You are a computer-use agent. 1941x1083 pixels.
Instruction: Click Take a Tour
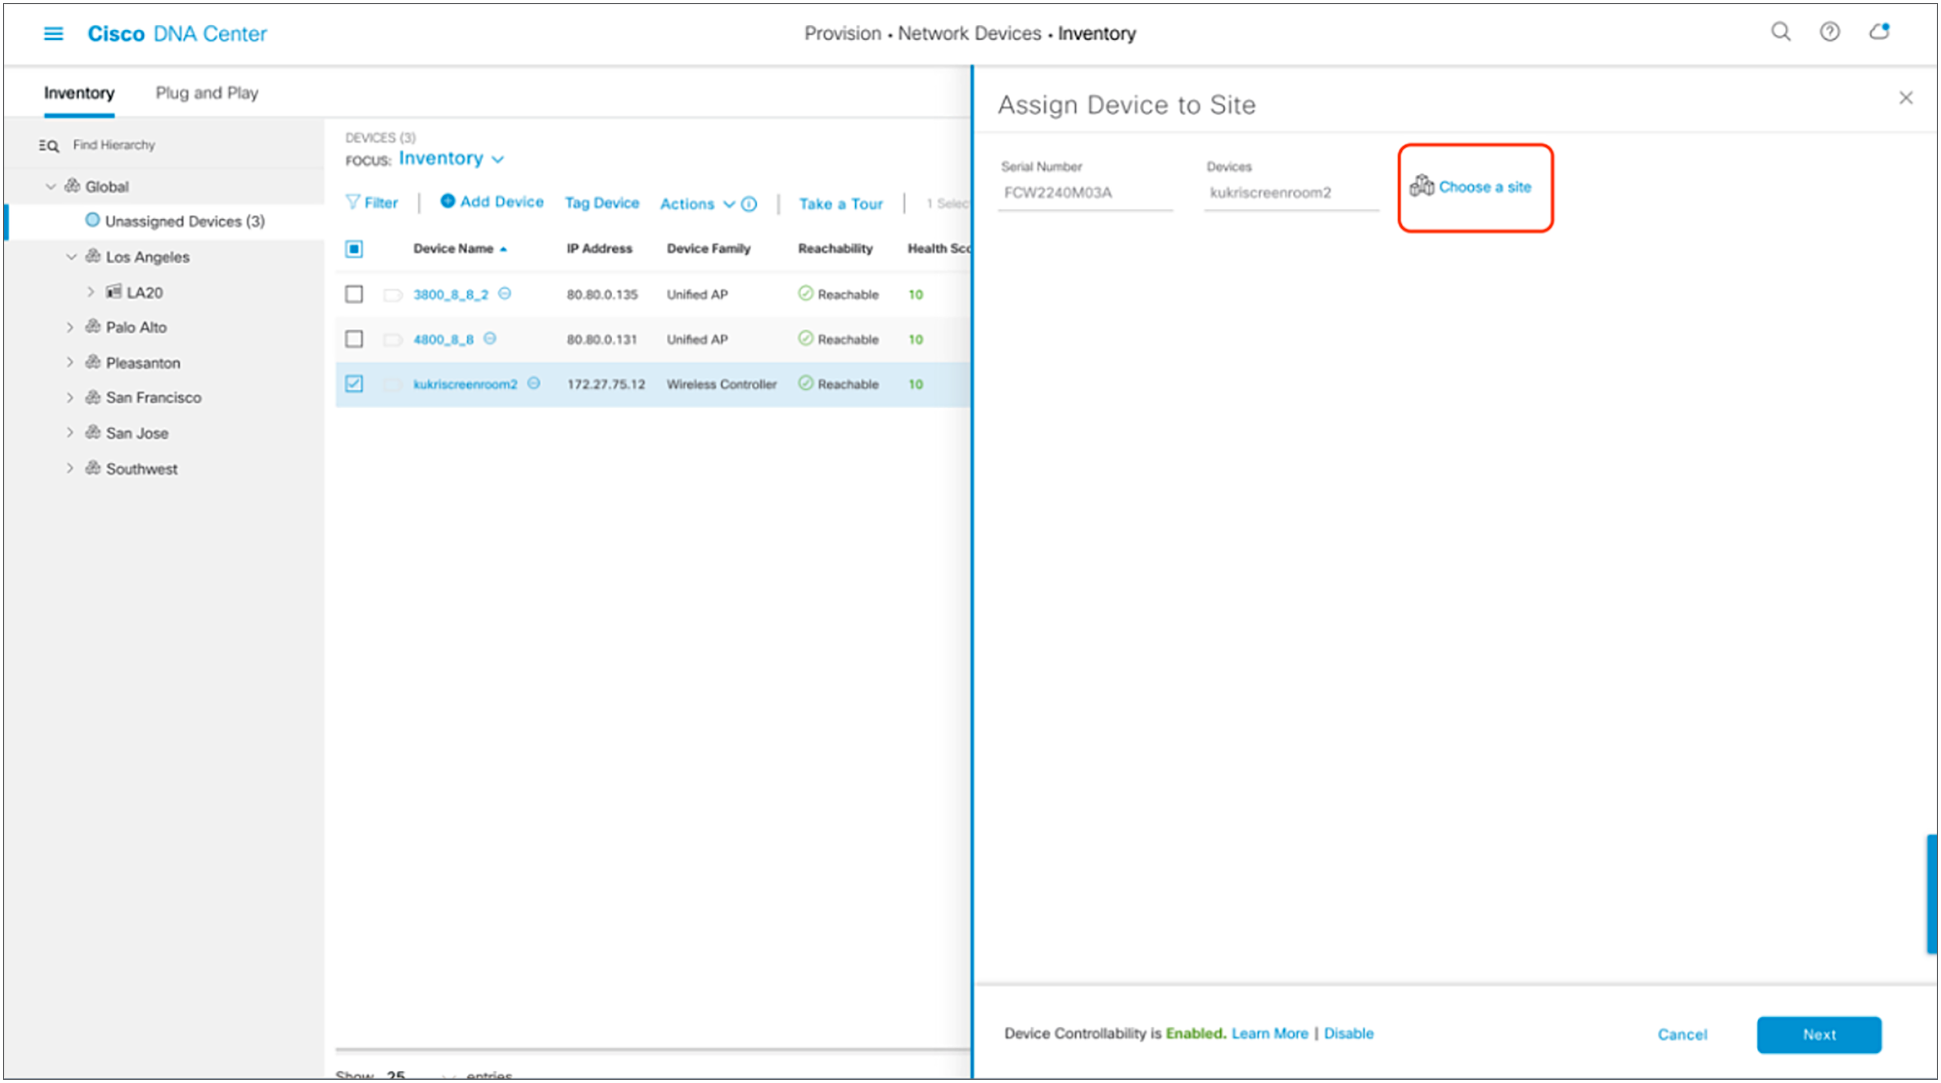tap(841, 204)
